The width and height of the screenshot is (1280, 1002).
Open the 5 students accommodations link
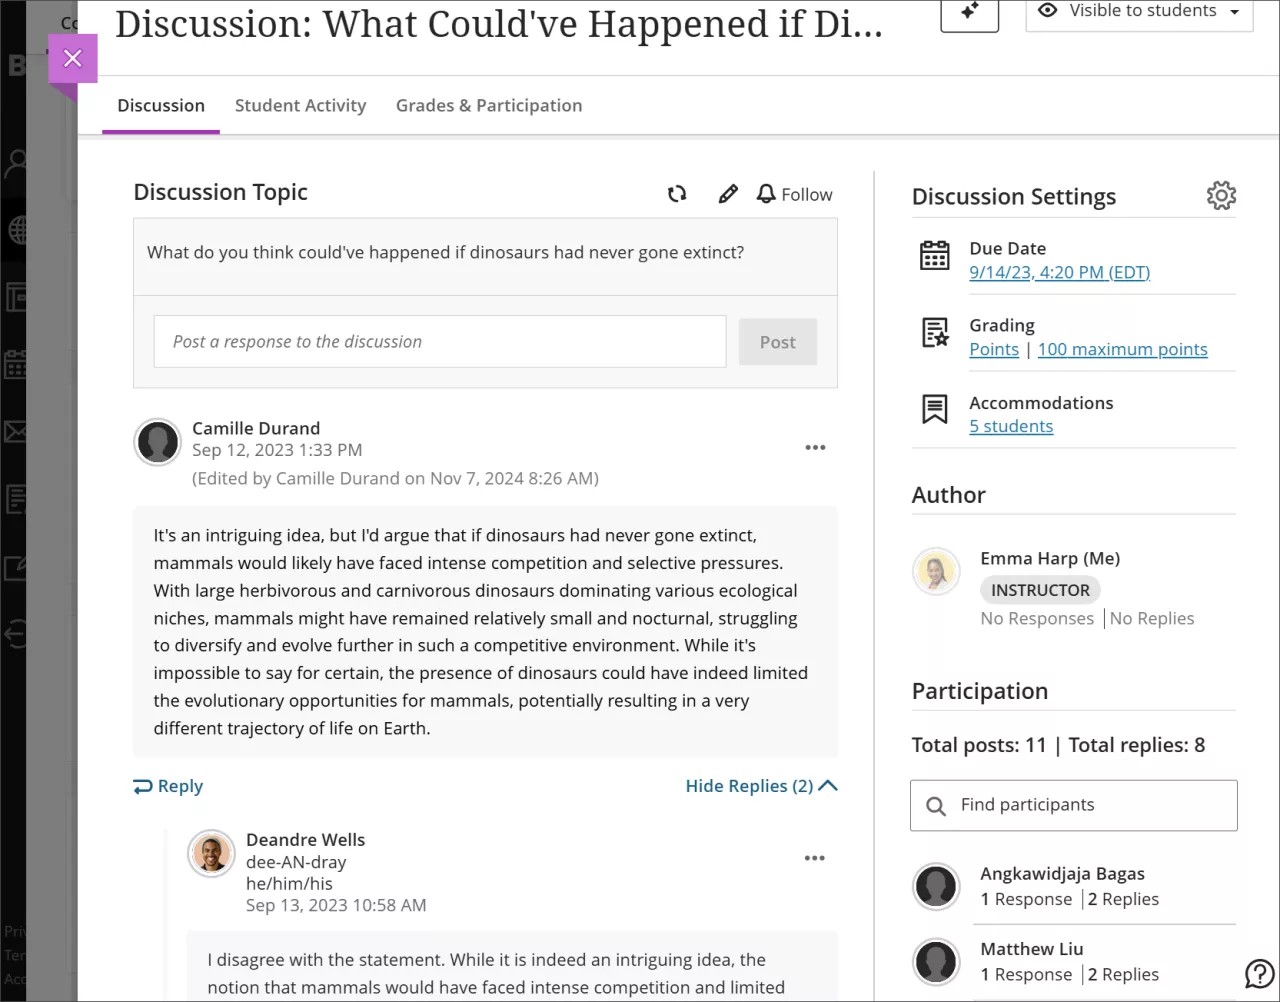coord(1010,426)
